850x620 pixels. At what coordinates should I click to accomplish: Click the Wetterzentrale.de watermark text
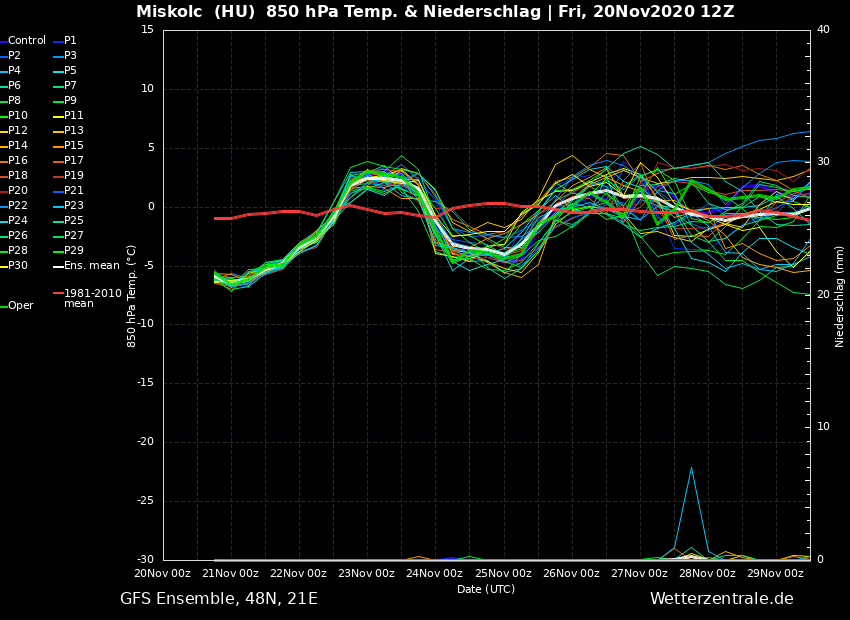click(721, 599)
